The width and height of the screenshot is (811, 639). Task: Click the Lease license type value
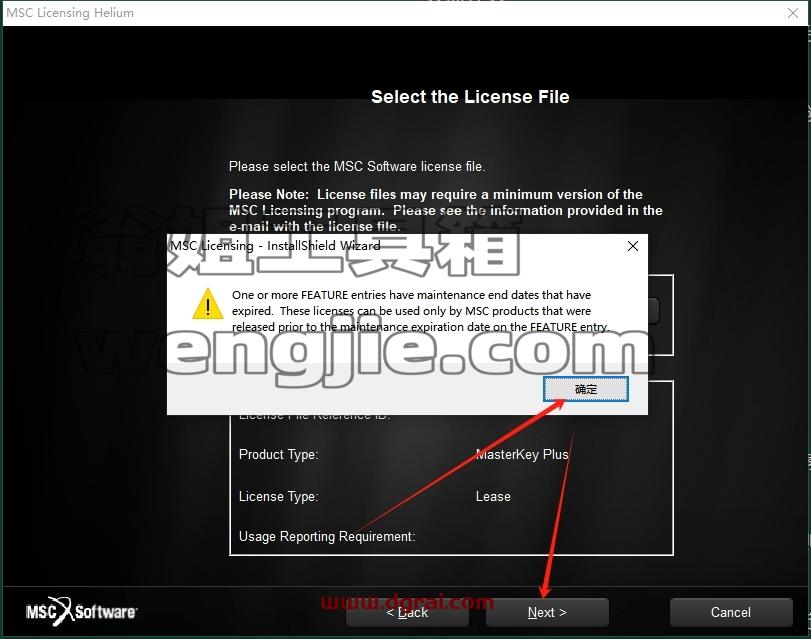[x=493, y=496]
